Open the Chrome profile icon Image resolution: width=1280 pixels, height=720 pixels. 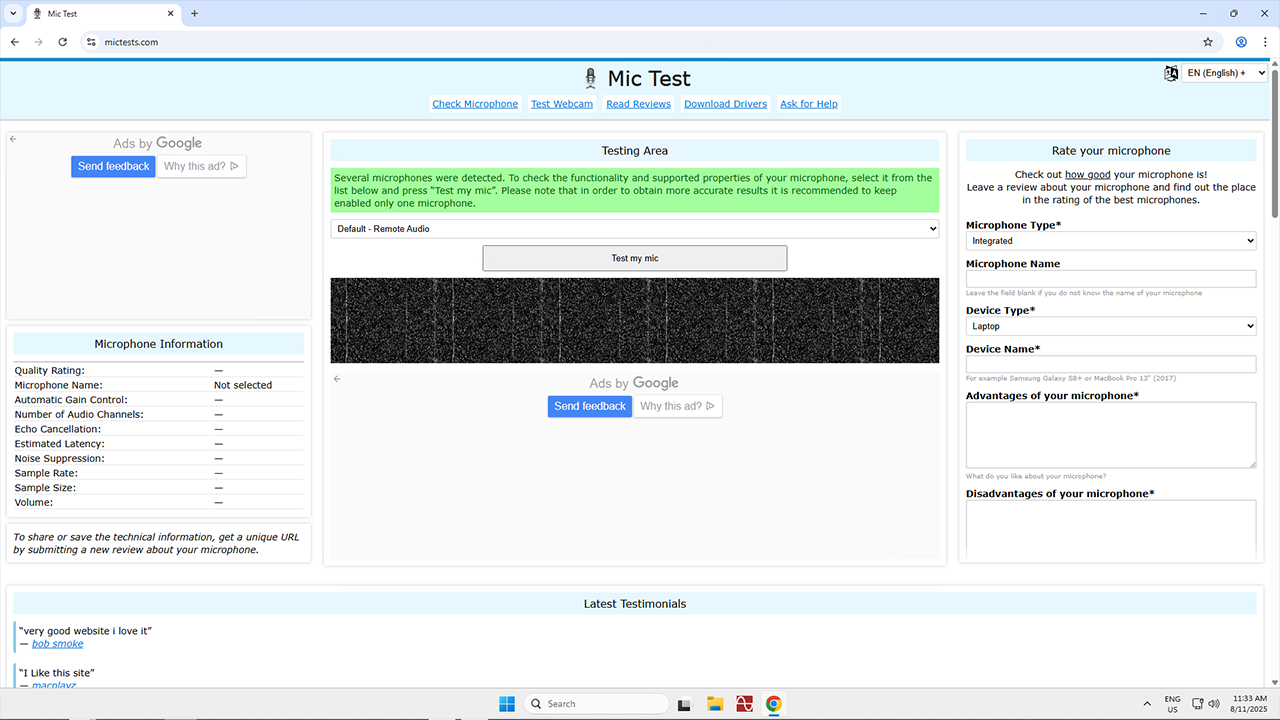(x=1241, y=42)
